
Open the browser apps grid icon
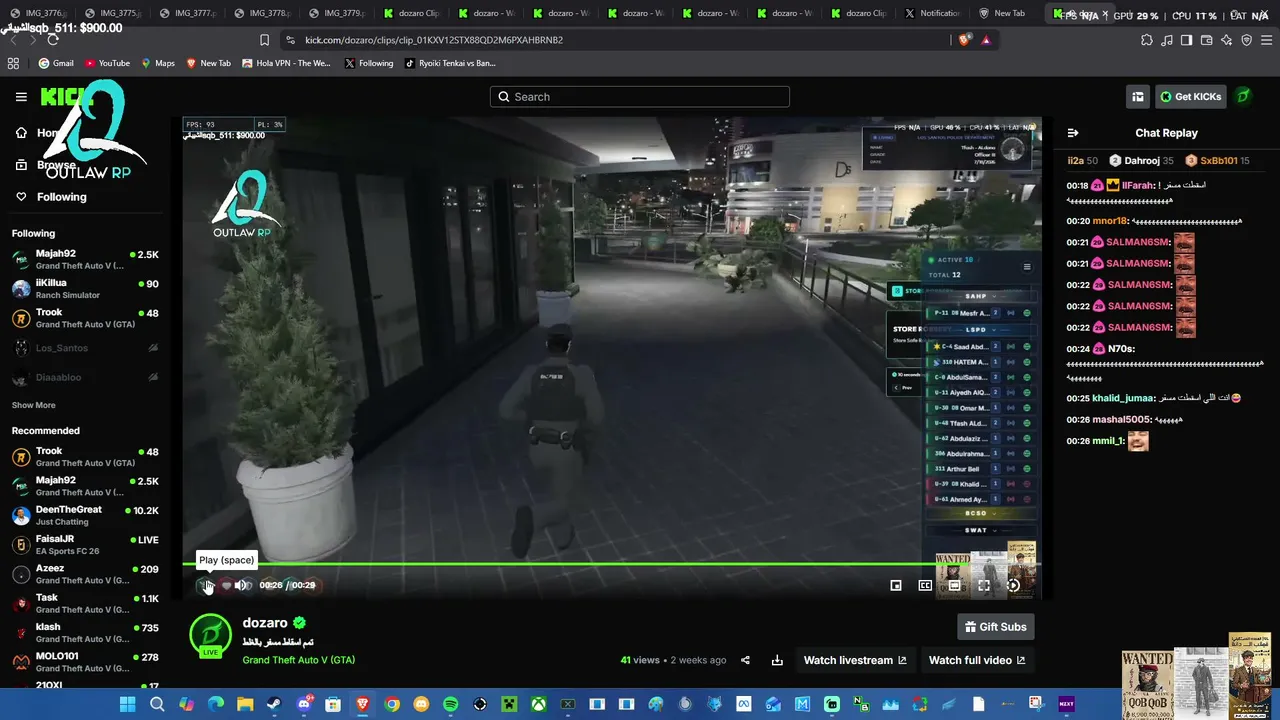13,63
